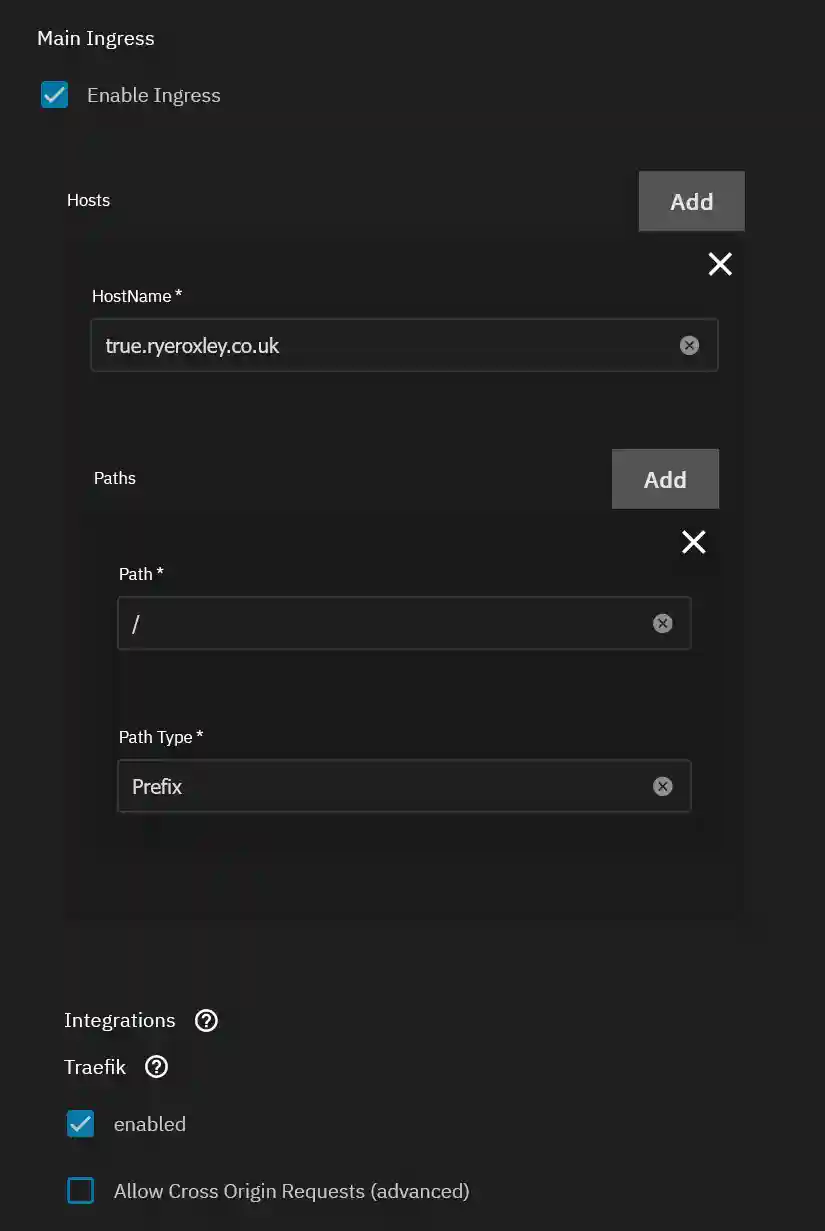The image size is (825, 1231).
Task: Add a new path under Paths
Action: tap(665, 478)
